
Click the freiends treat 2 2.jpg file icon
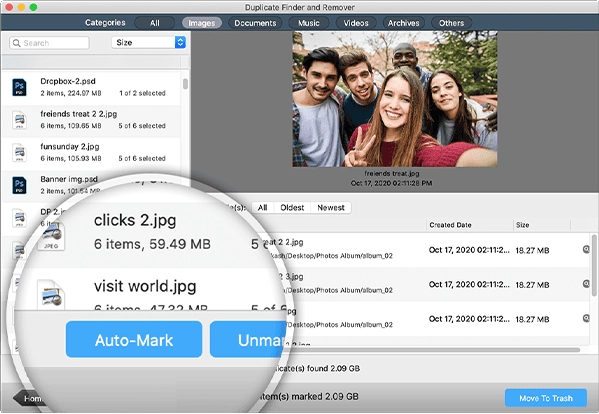[x=19, y=120]
